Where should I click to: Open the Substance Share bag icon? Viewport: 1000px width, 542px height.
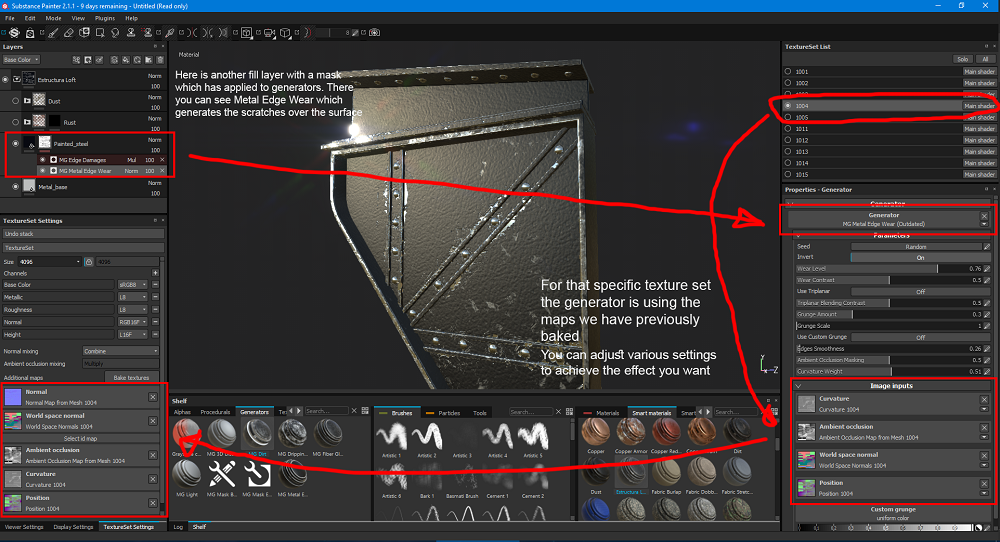point(30,33)
